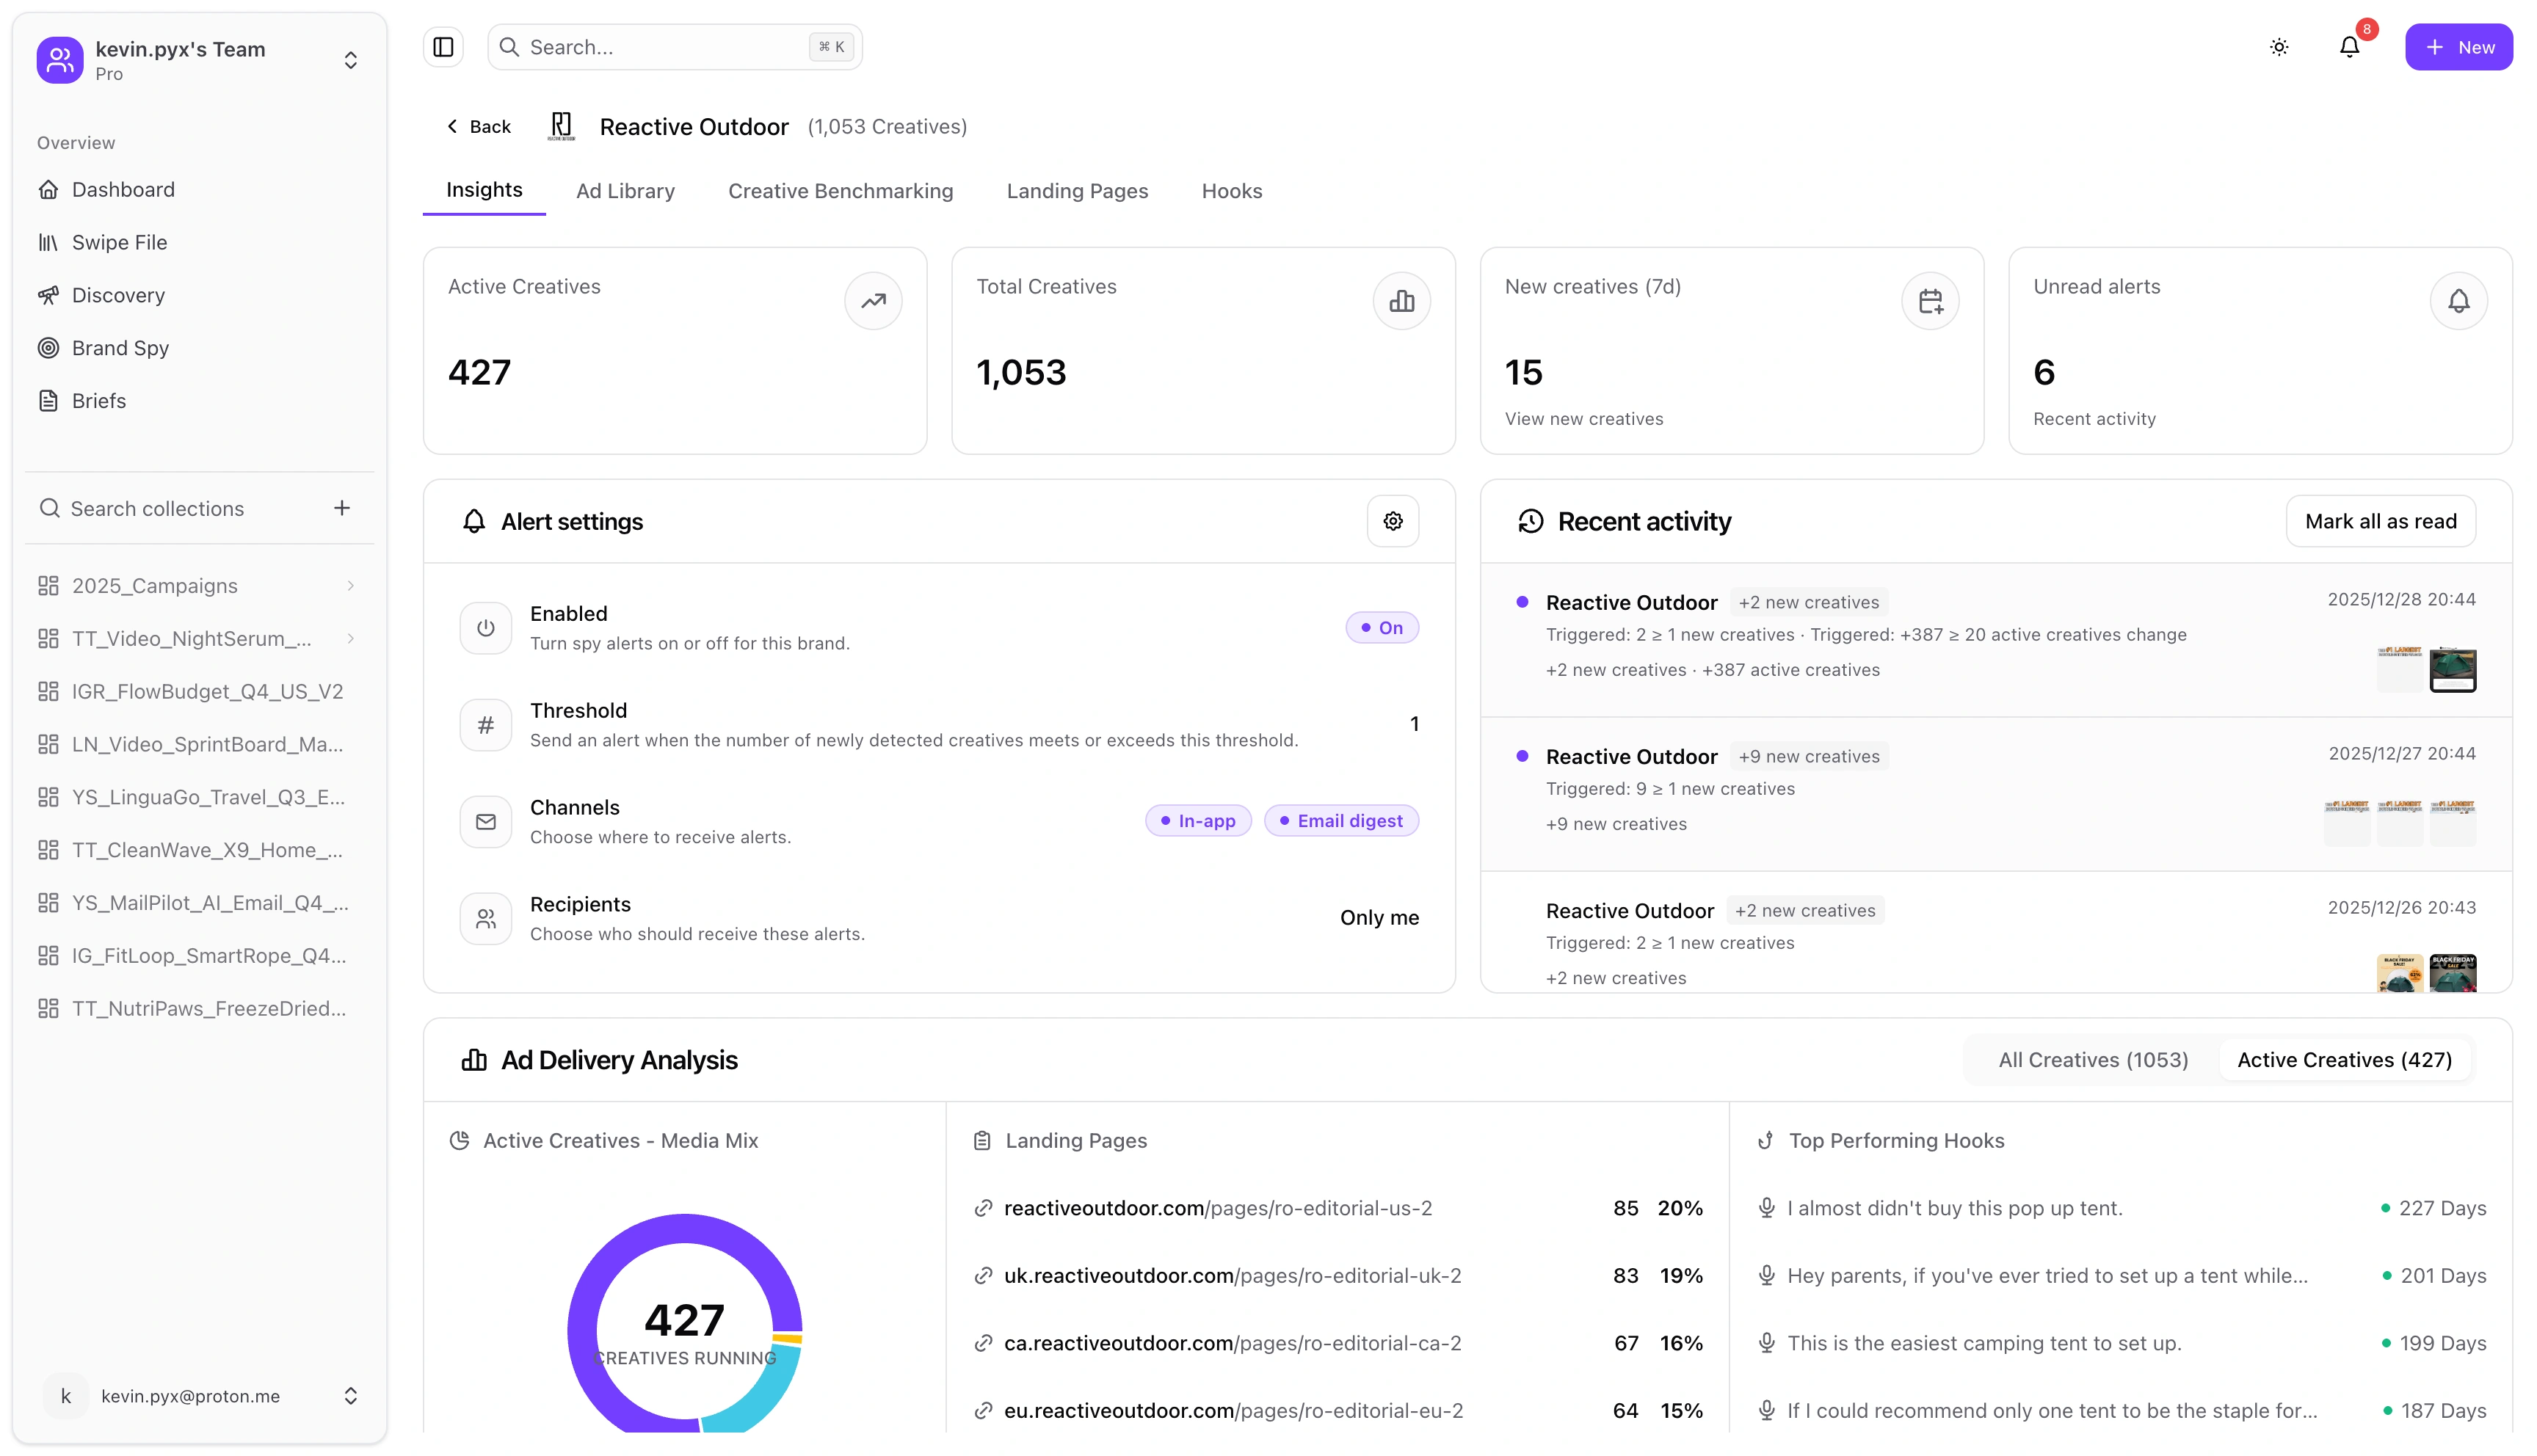This screenshot has width=2537, height=1456.
Task: Open alert settings gear icon
Action: pyautogui.click(x=1392, y=521)
